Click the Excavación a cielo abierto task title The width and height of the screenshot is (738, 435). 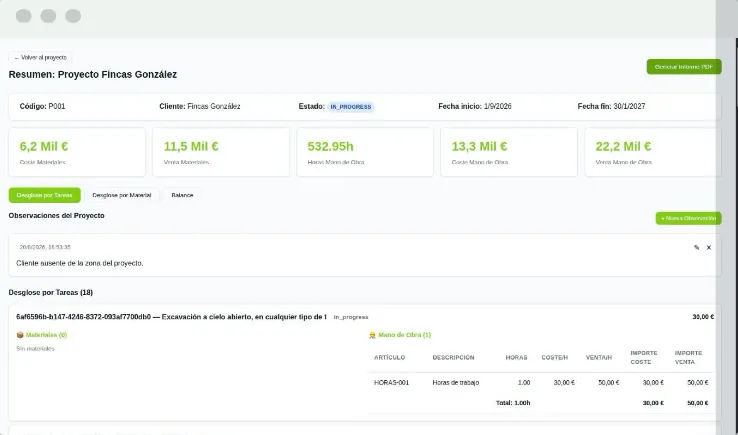tap(171, 317)
